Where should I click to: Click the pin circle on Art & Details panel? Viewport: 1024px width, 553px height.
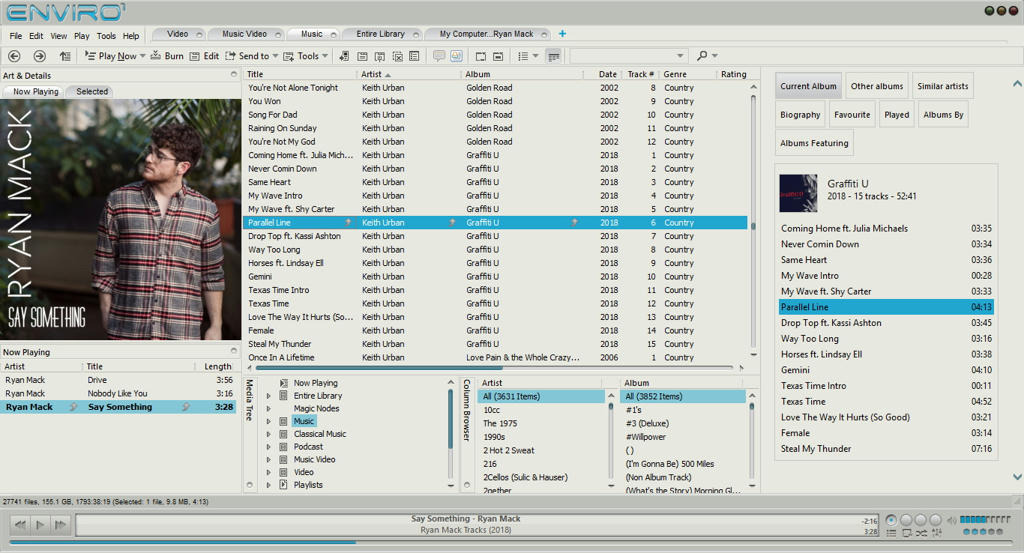pyautogui.click(x=234, y=74)
